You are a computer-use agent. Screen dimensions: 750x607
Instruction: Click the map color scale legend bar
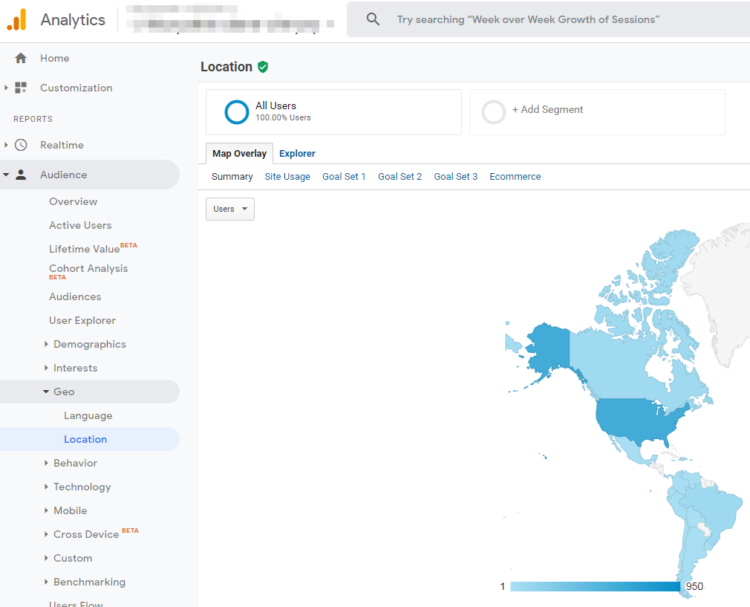click(x=595, y=586)
